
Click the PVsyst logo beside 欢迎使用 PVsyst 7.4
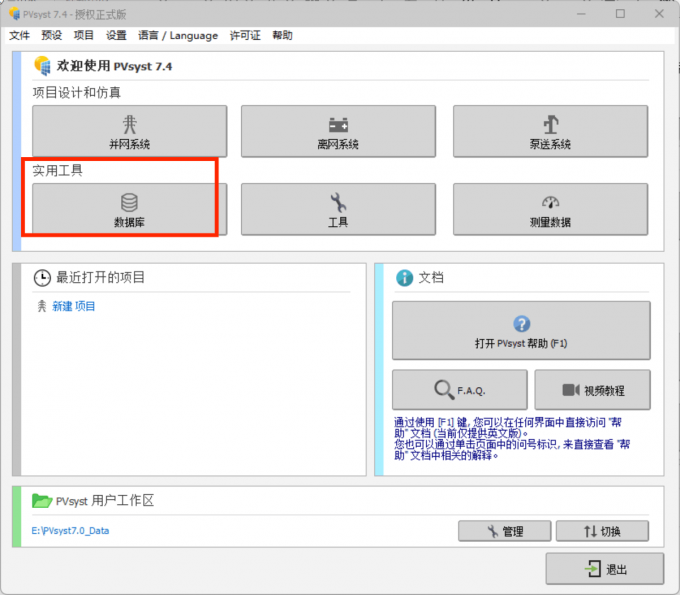(x=42, y=66)
